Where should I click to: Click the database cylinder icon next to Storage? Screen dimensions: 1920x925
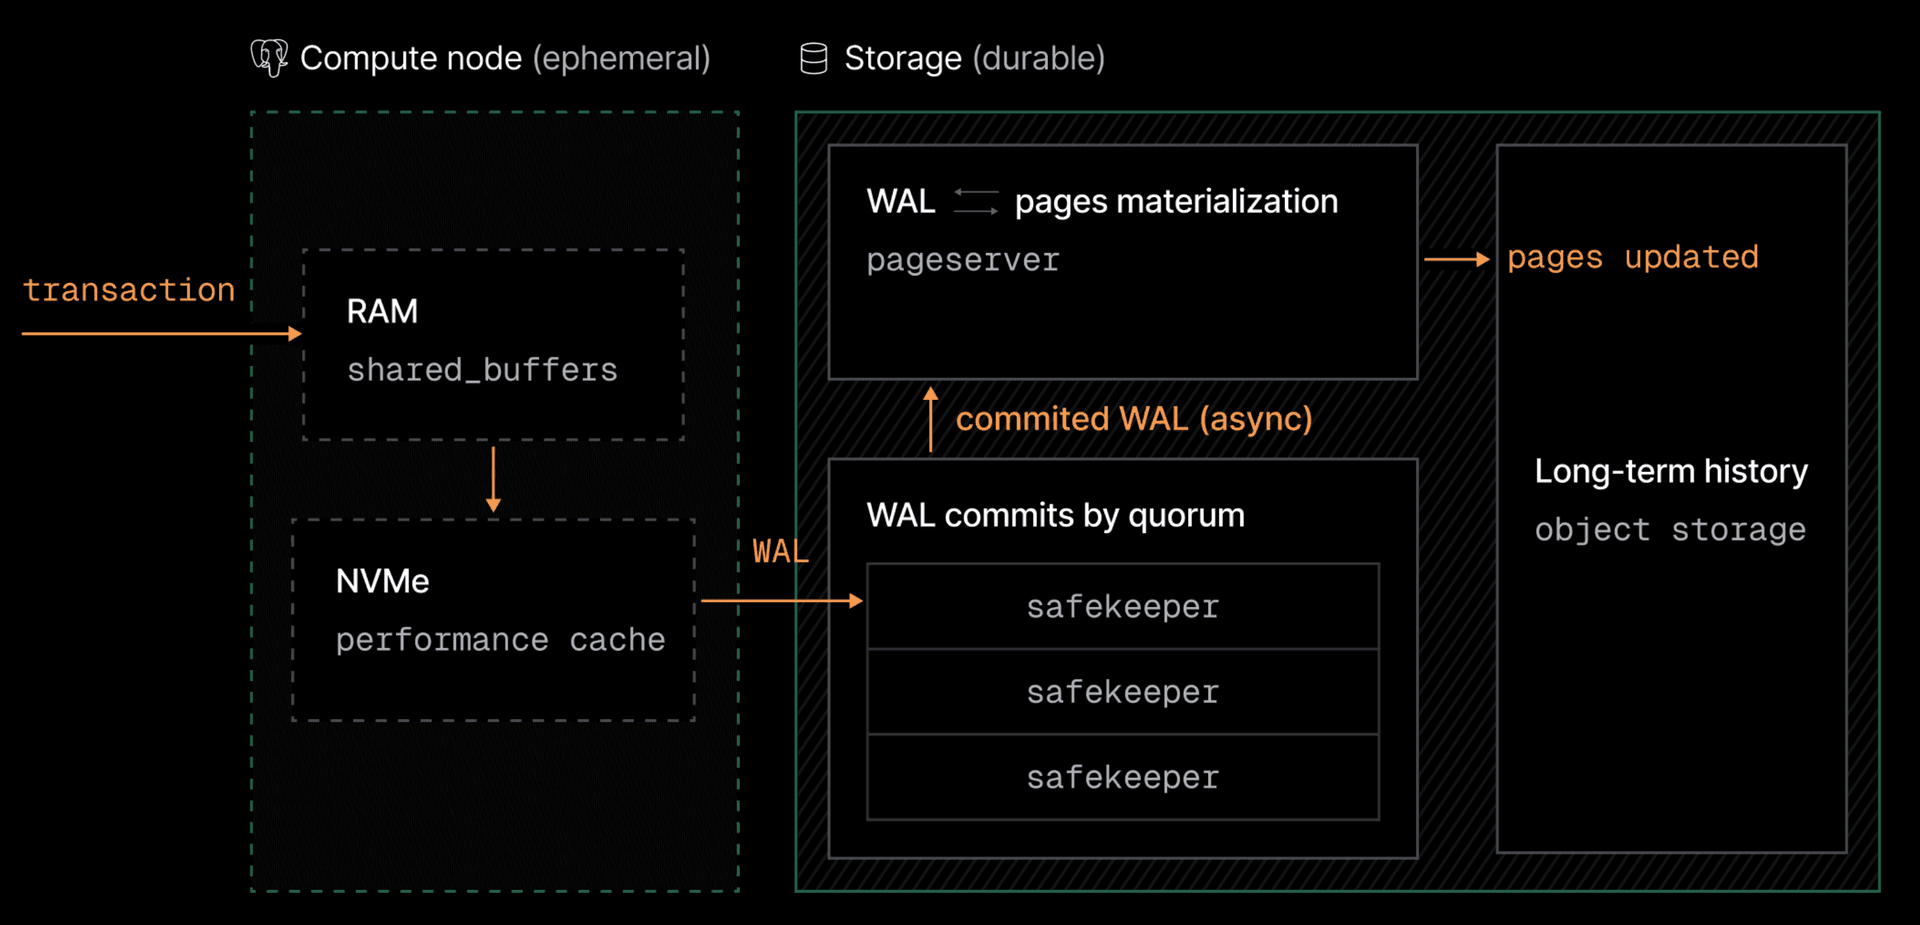tap(813, 58)
